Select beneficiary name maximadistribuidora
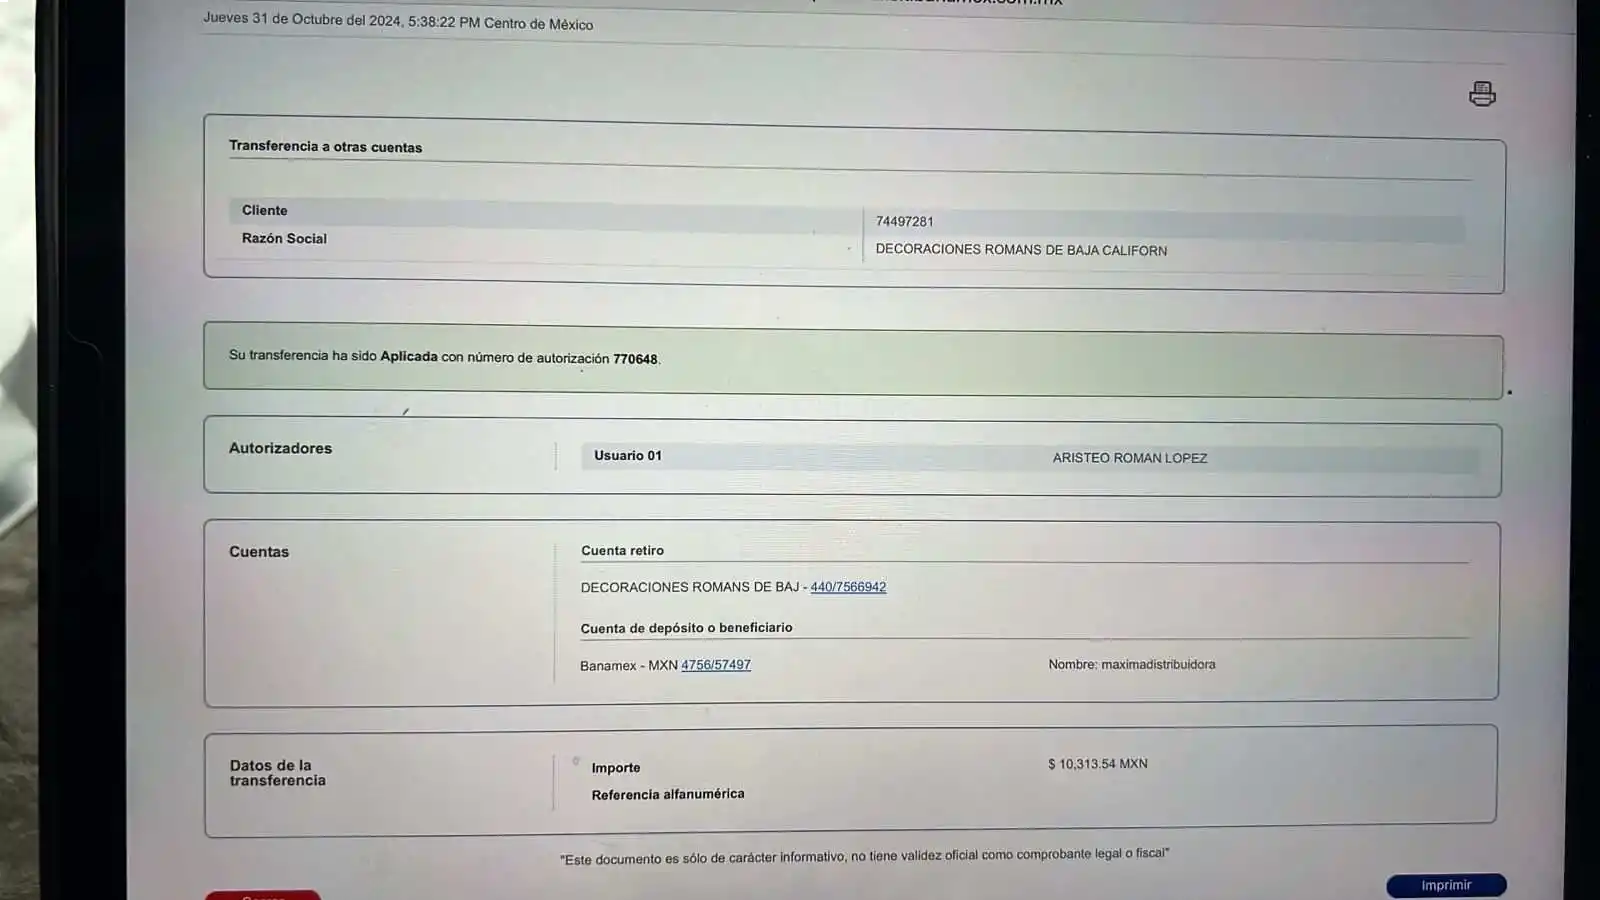Image resolution: width=1600 pixels, height=900 pixels. 1157,664
